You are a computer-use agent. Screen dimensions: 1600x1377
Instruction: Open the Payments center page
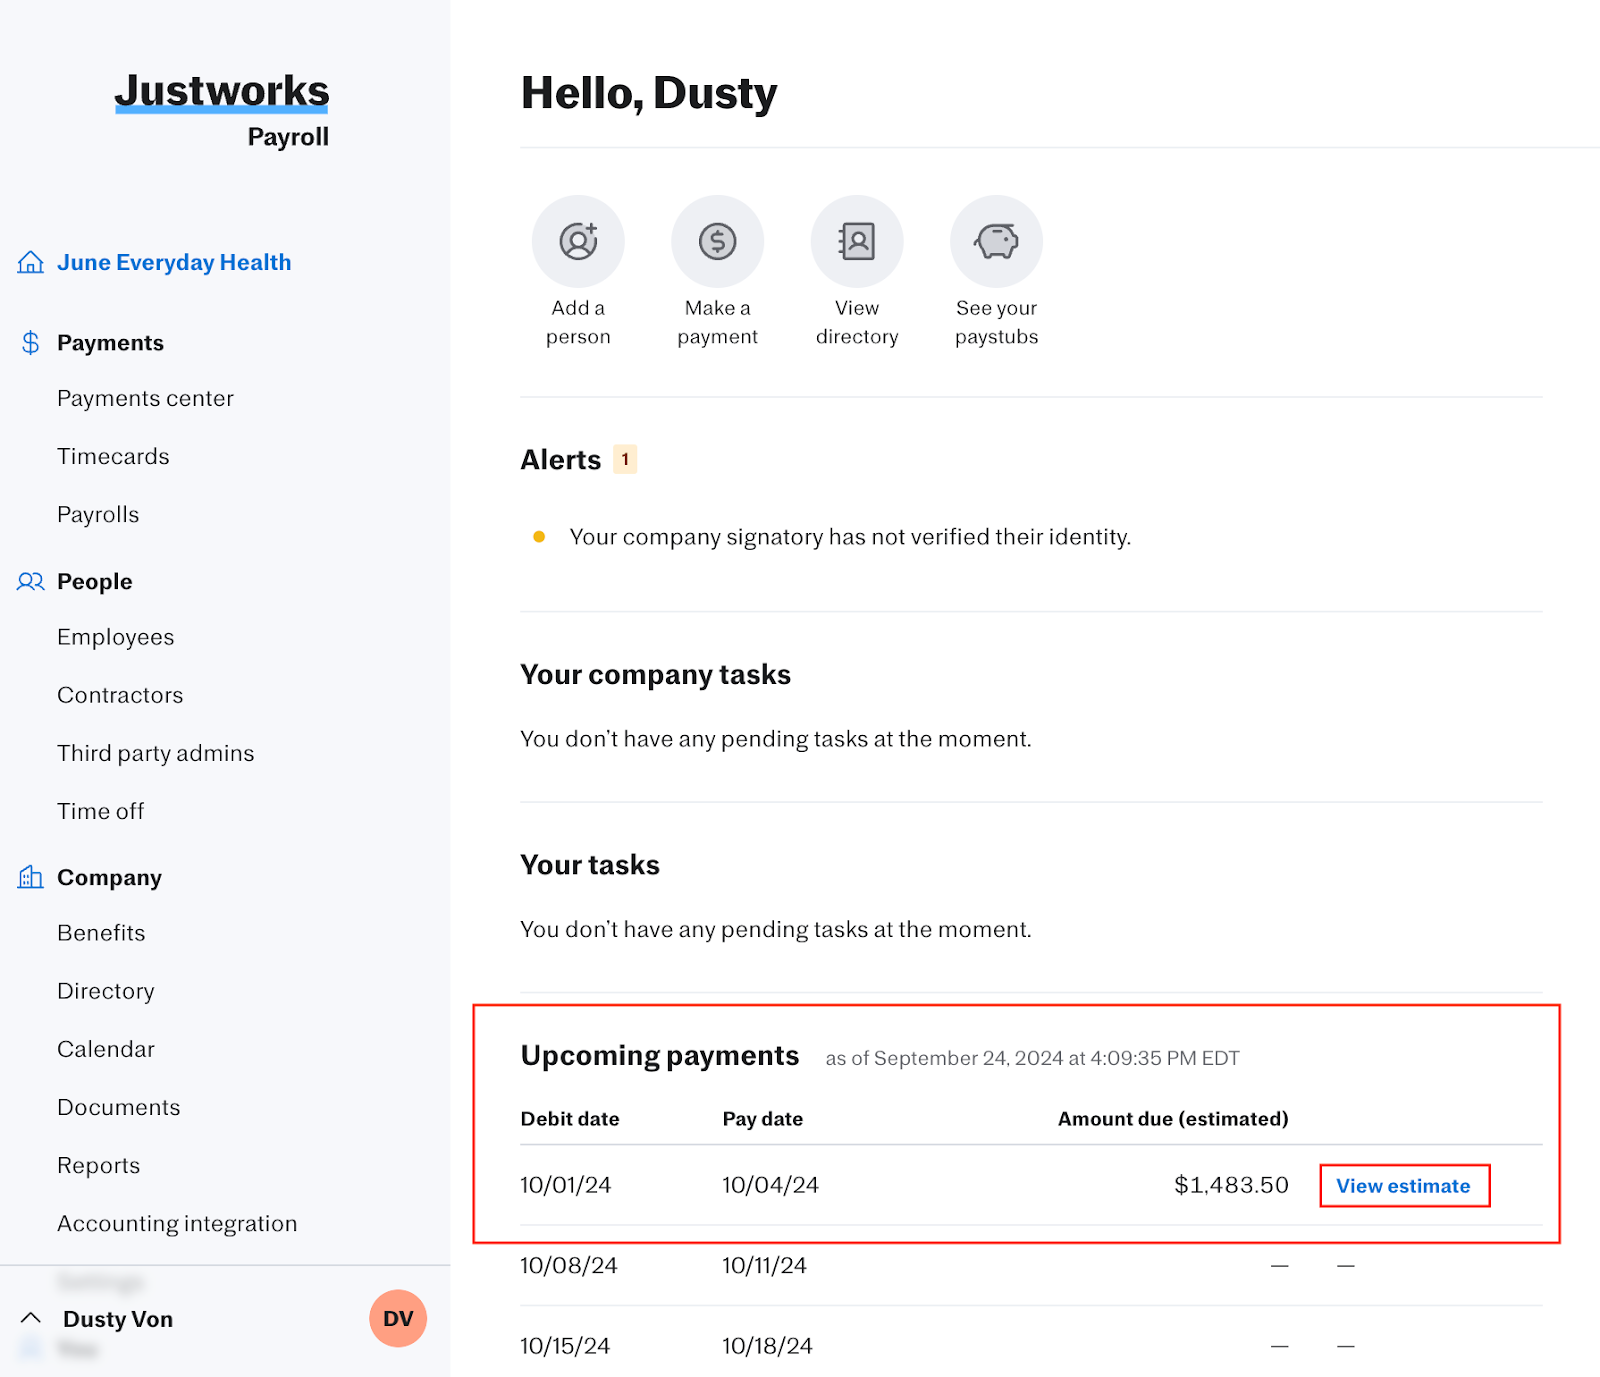tap(145, 398)
